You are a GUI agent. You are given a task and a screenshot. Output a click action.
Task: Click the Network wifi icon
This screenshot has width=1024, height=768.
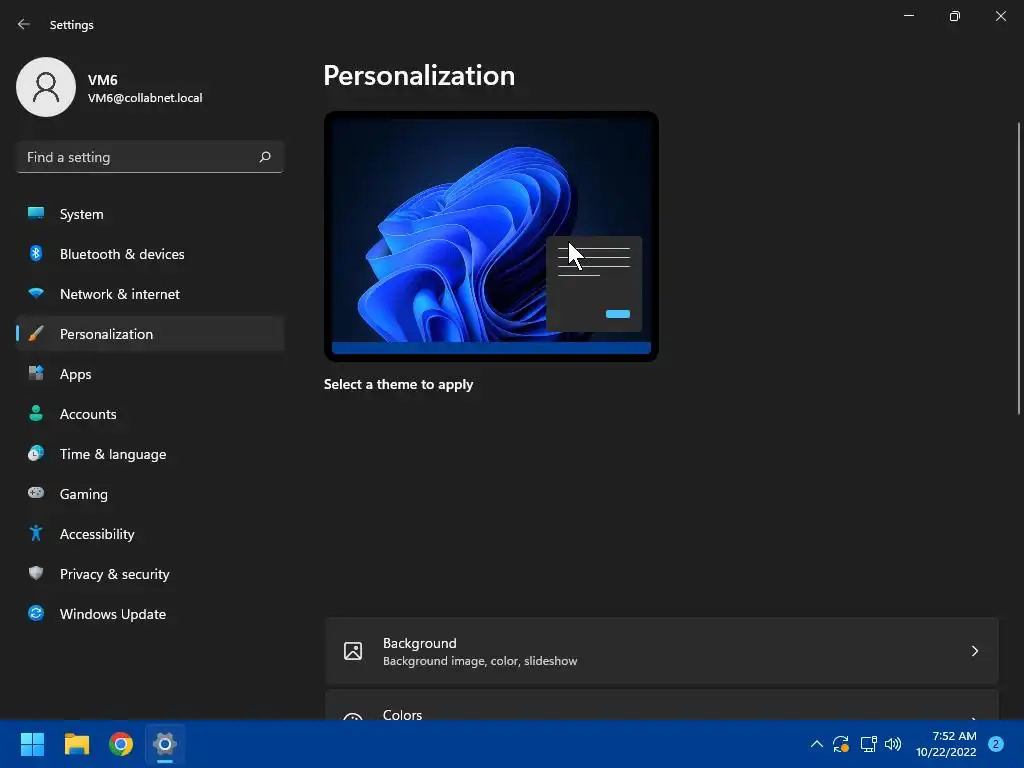(x=36, y=293)
